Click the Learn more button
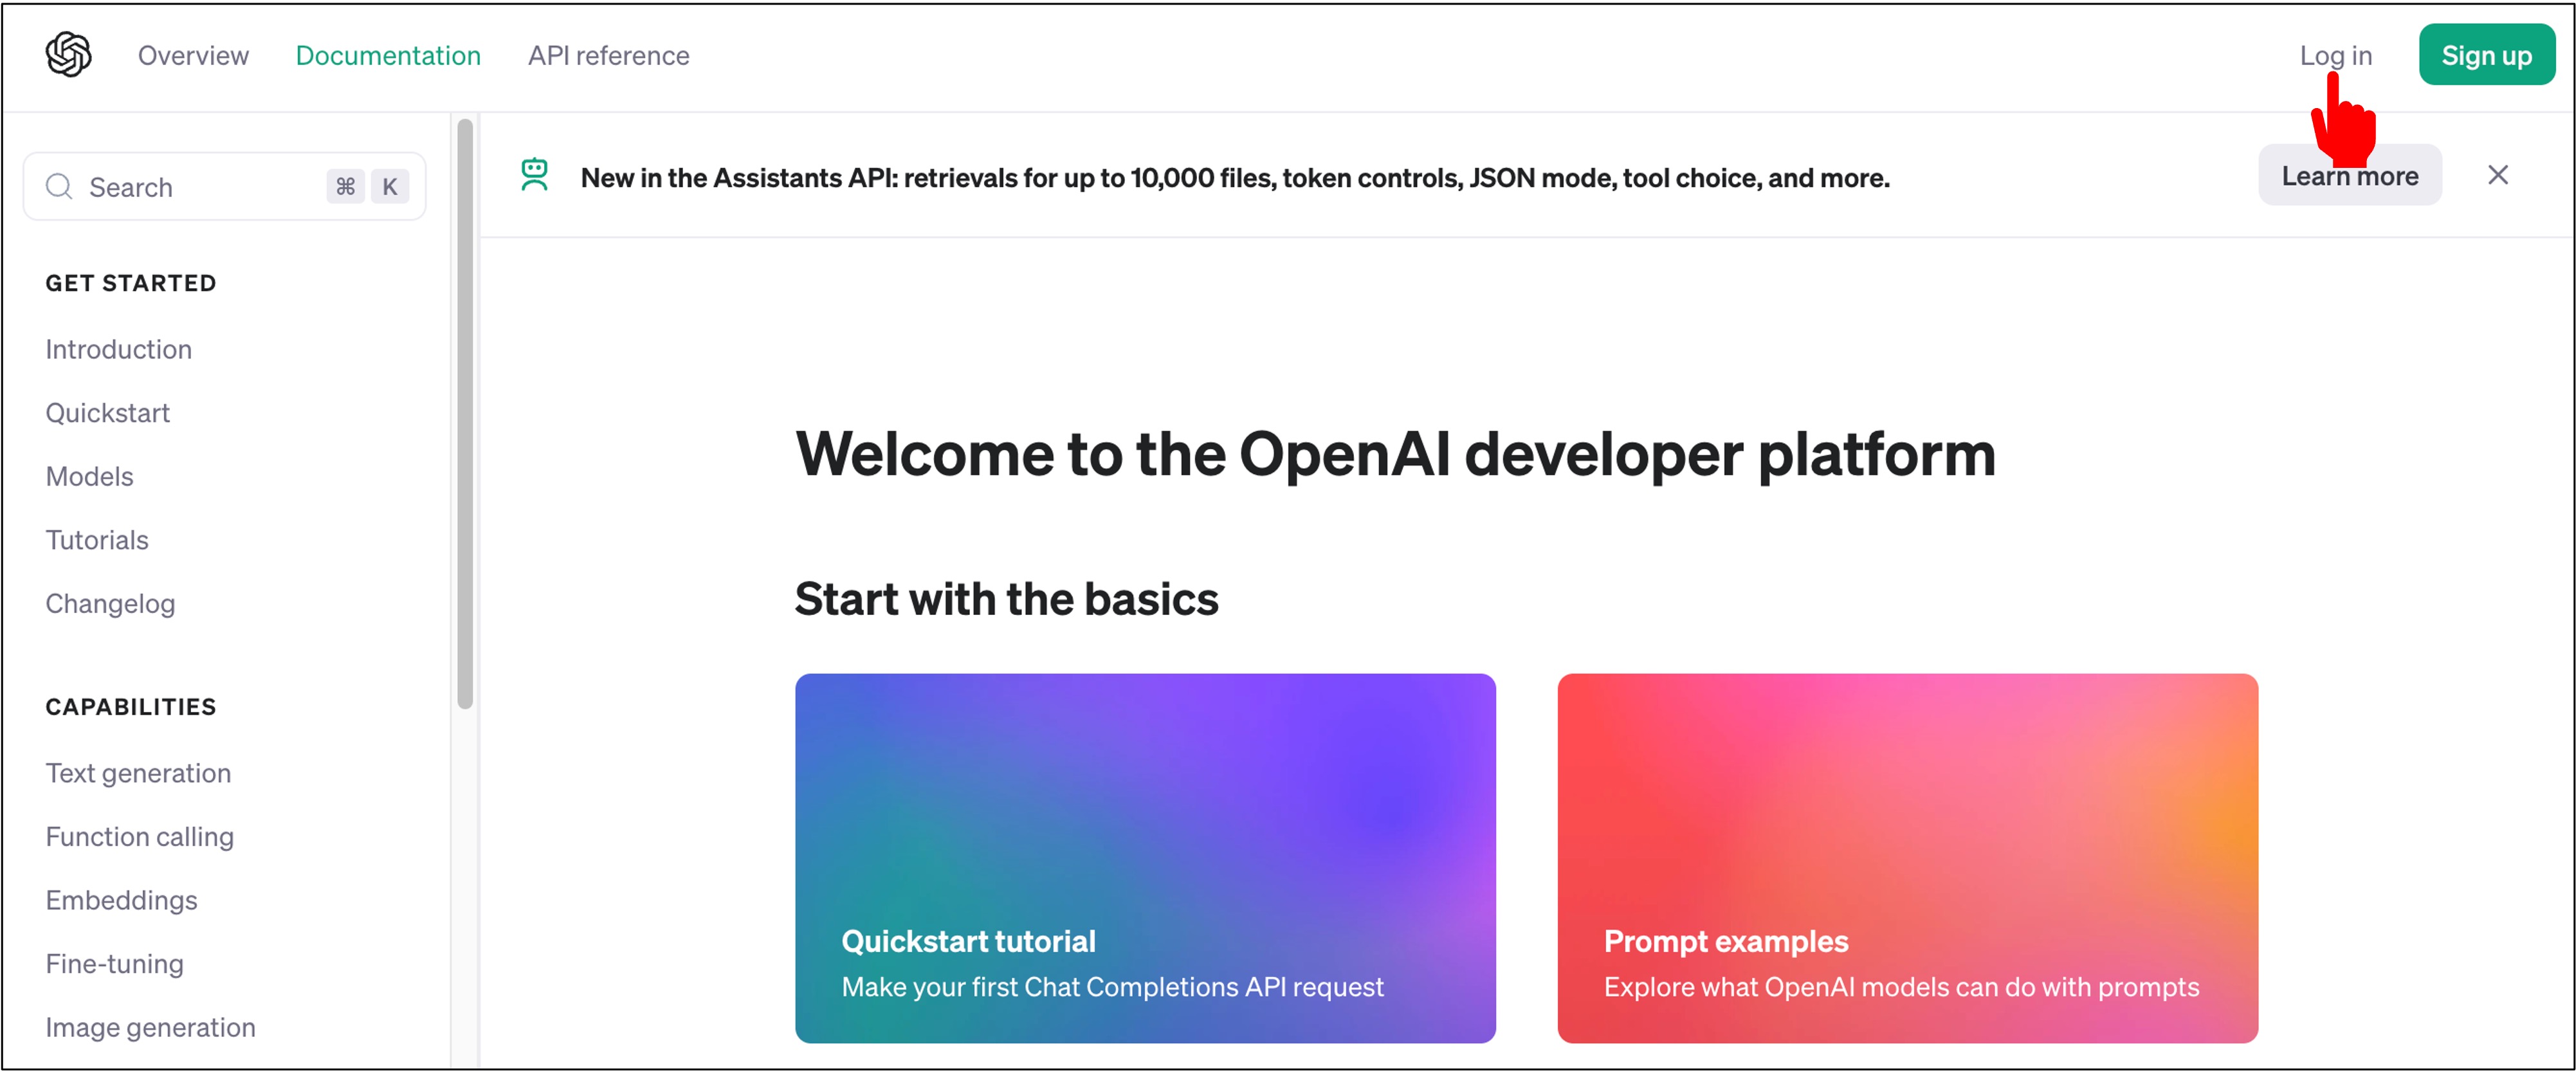2576x1073 pixels. [2349, 175]
